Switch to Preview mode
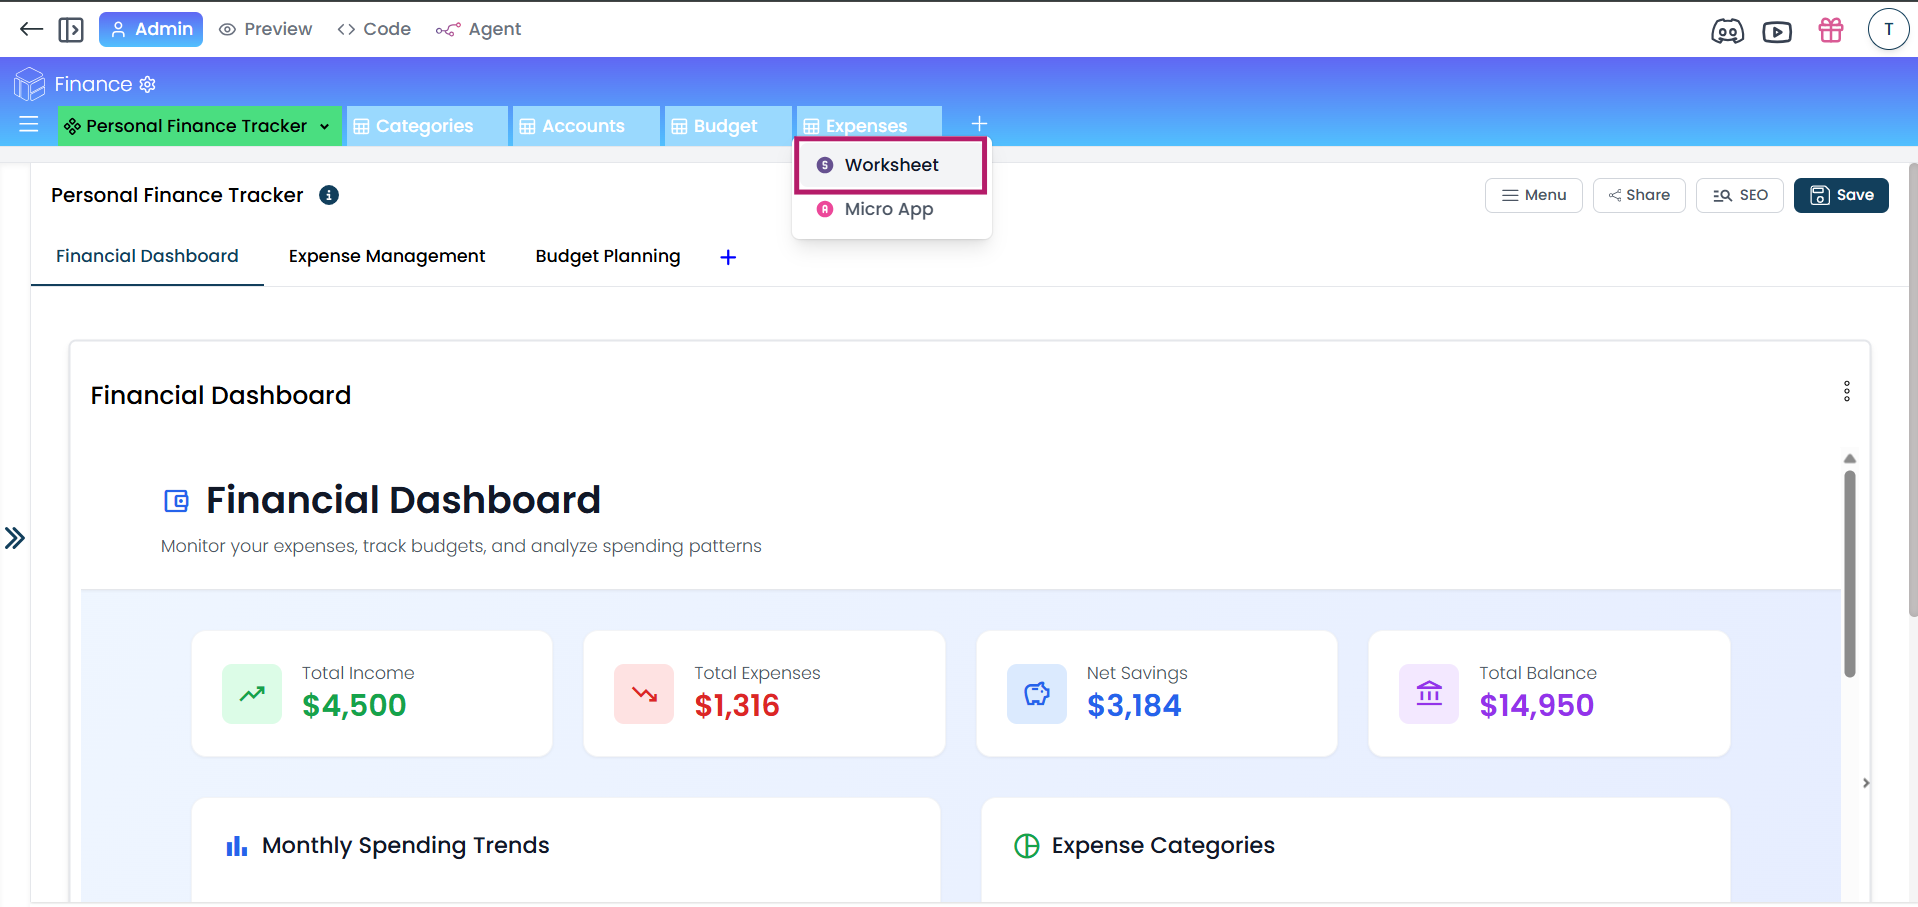This screenshot has width=1918, height=907. [265, 29]
